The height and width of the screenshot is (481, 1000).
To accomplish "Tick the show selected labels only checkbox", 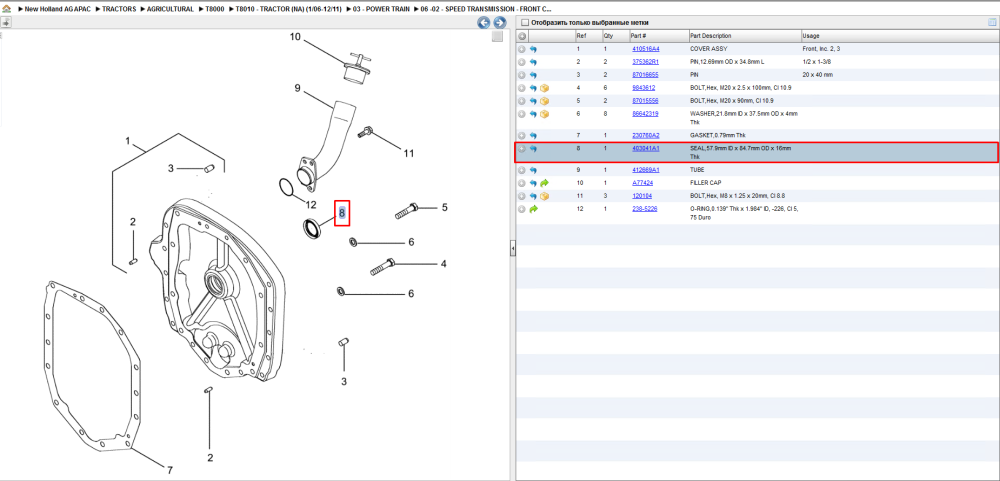I will coord(525,23).
